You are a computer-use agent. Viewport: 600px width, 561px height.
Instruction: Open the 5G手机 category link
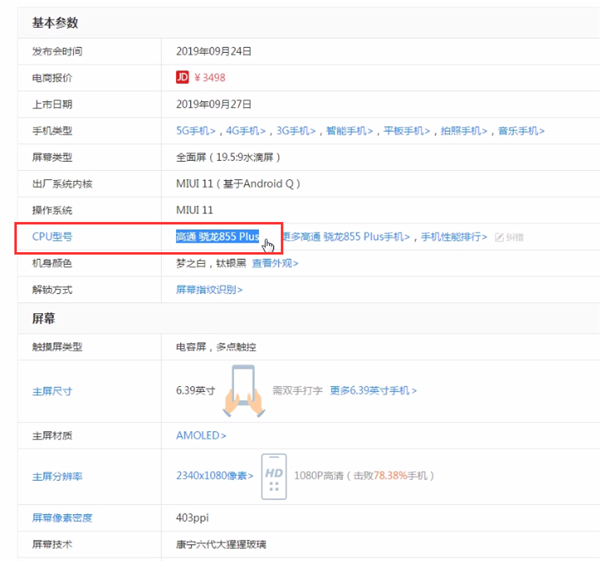(x=196, y=131)
